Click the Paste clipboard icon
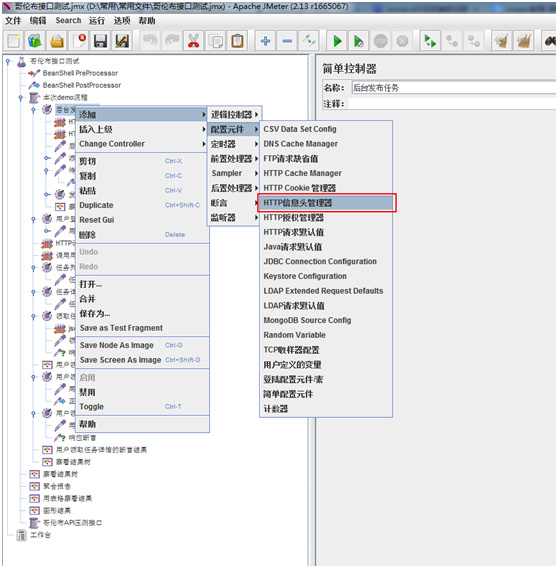This screenshot has width=558, height=568. pyautogui.click(x=237, y=41)
